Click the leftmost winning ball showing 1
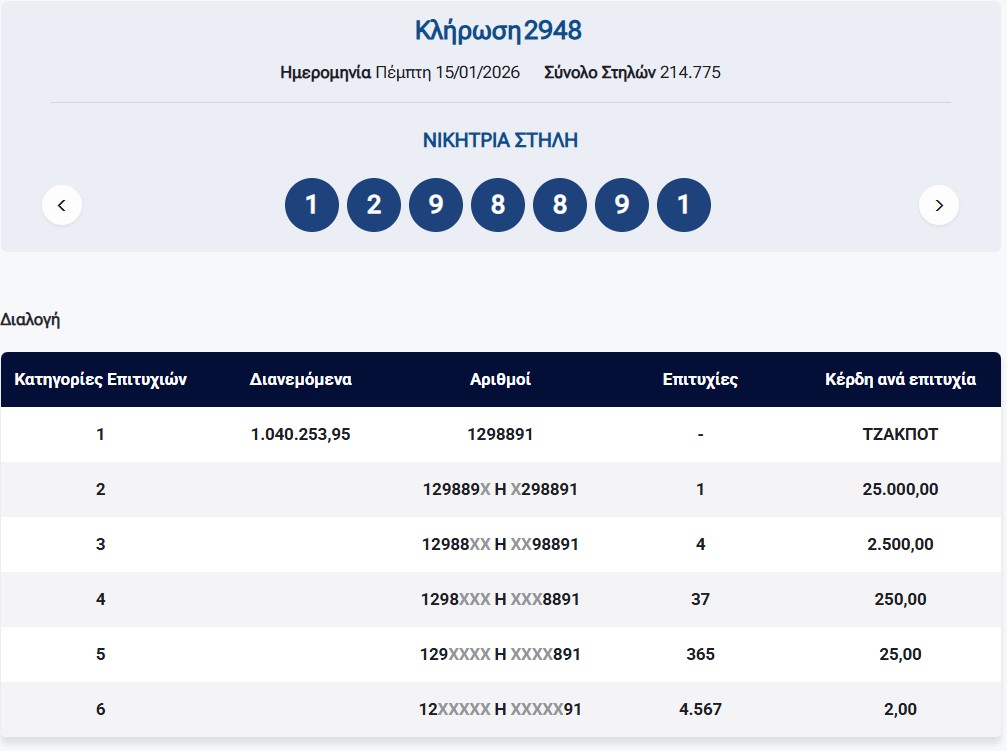The image size is (1007, 751). click(x=311, y=205)
